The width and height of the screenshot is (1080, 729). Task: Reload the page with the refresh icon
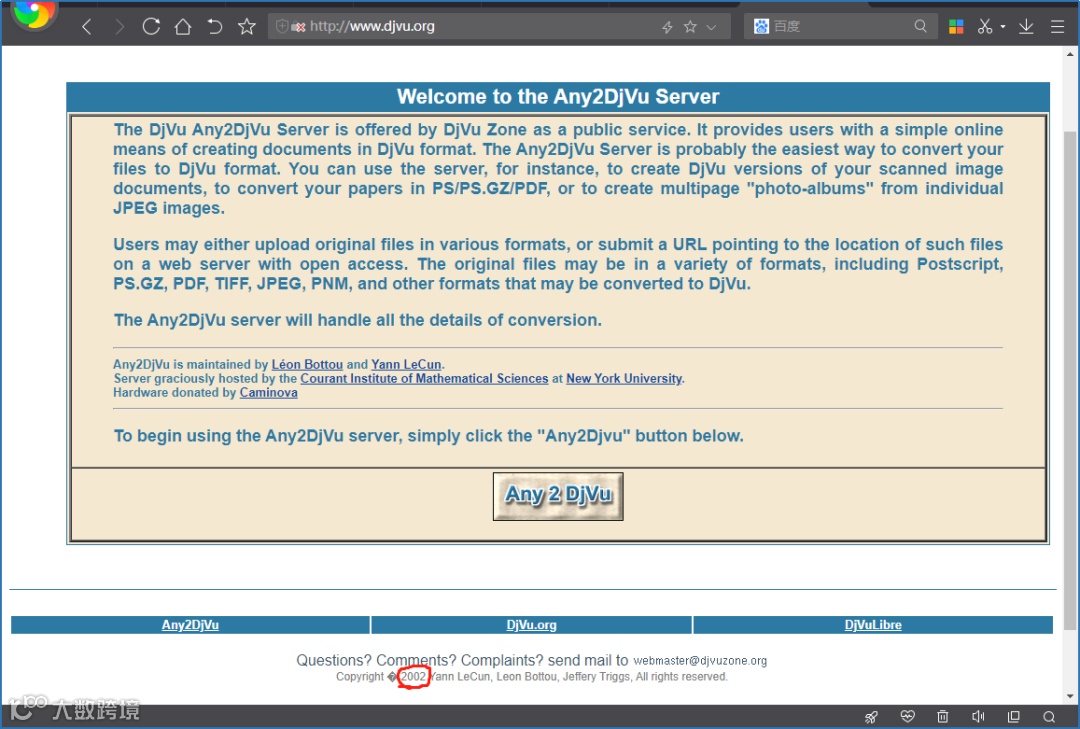coord(151,27)
